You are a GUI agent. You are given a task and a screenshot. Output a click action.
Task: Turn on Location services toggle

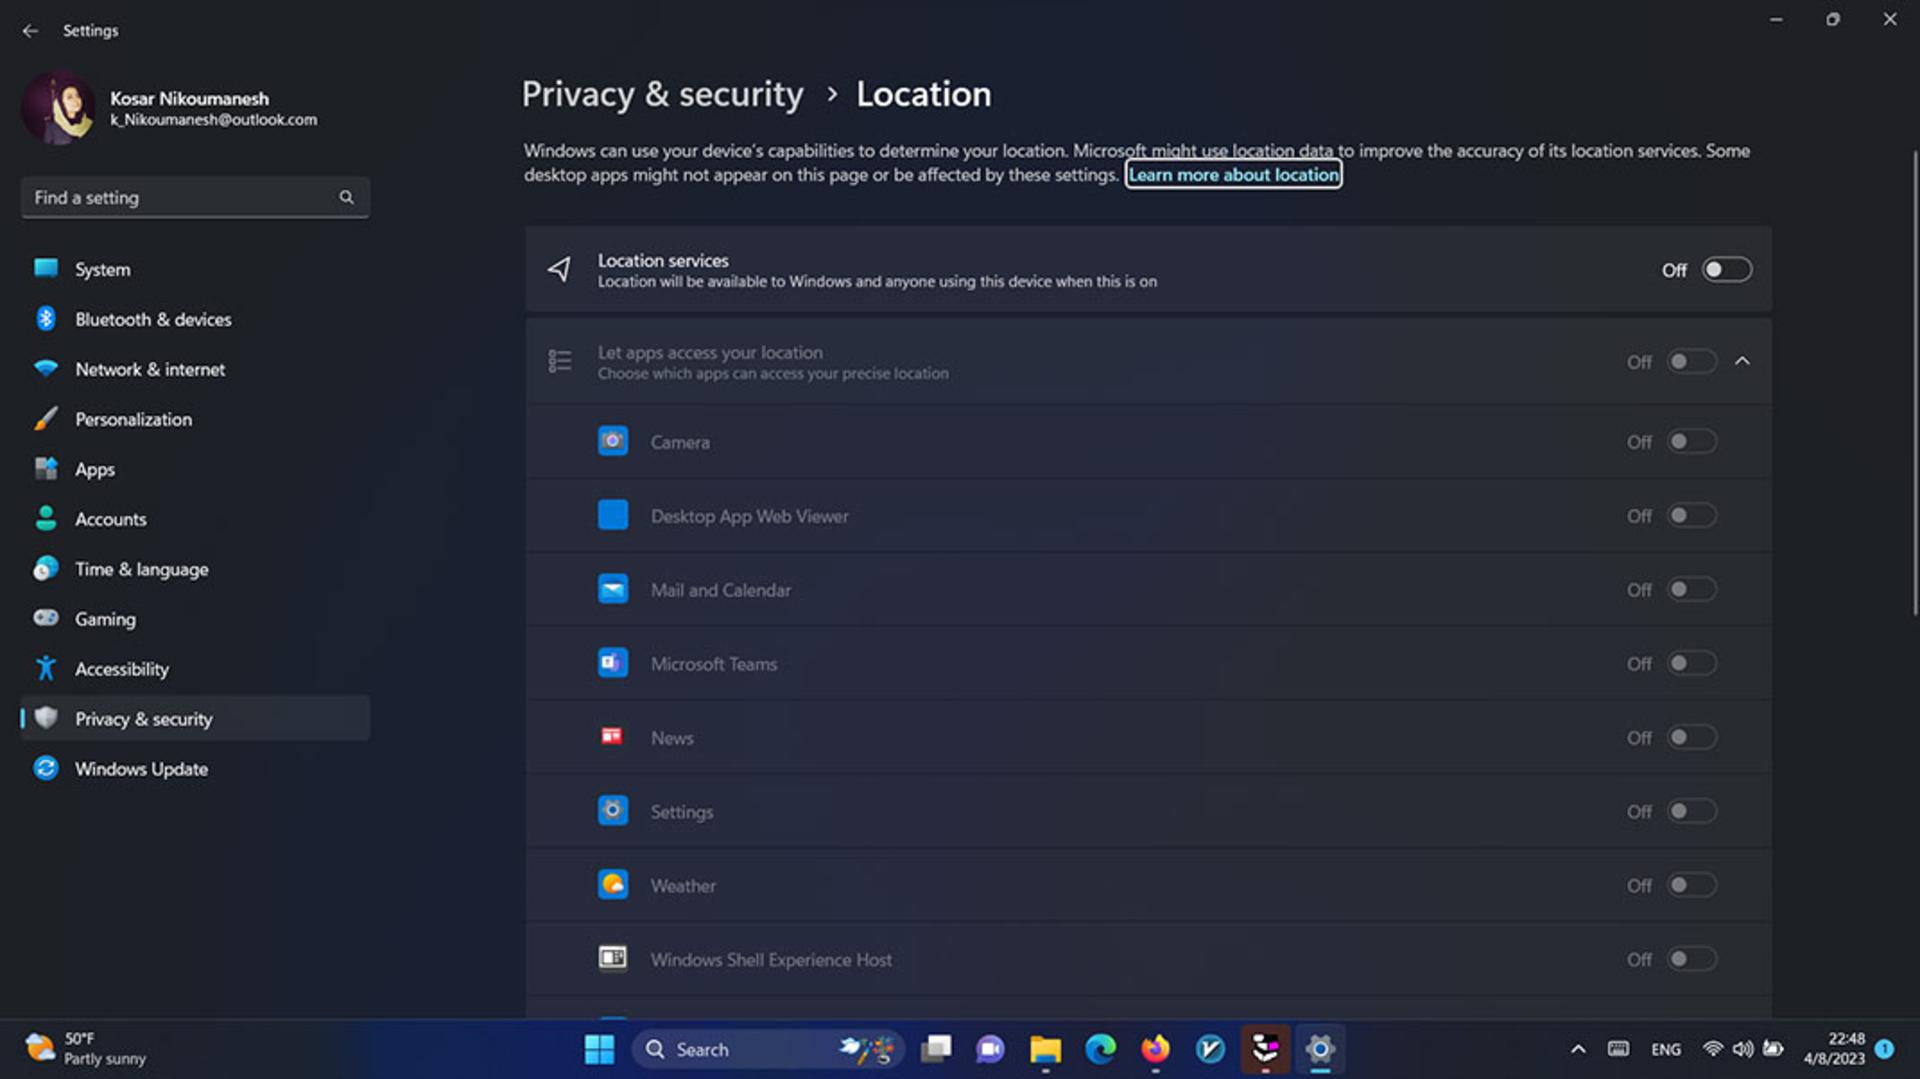tap(1727, 270)
